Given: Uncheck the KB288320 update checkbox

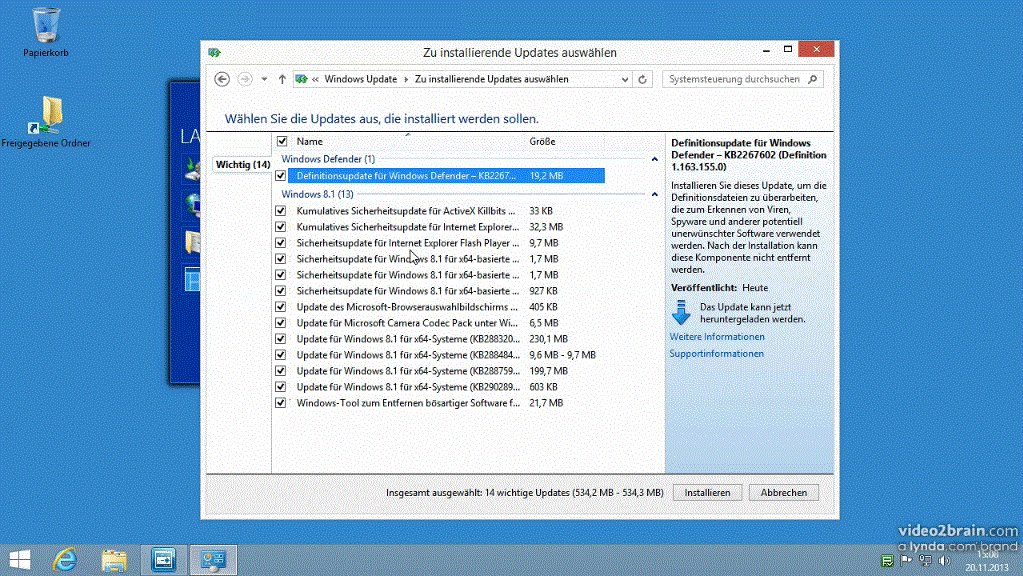Looking at the screenshot, I should pyautogui.click(x=281, y=339).
